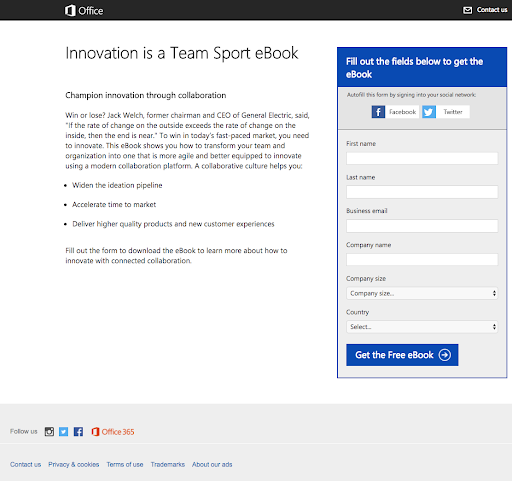Image resolution: width=512 pixels, height=481 pixels.
Task: Open the footer Facebook icon
Action: click(x=78, y=432)
